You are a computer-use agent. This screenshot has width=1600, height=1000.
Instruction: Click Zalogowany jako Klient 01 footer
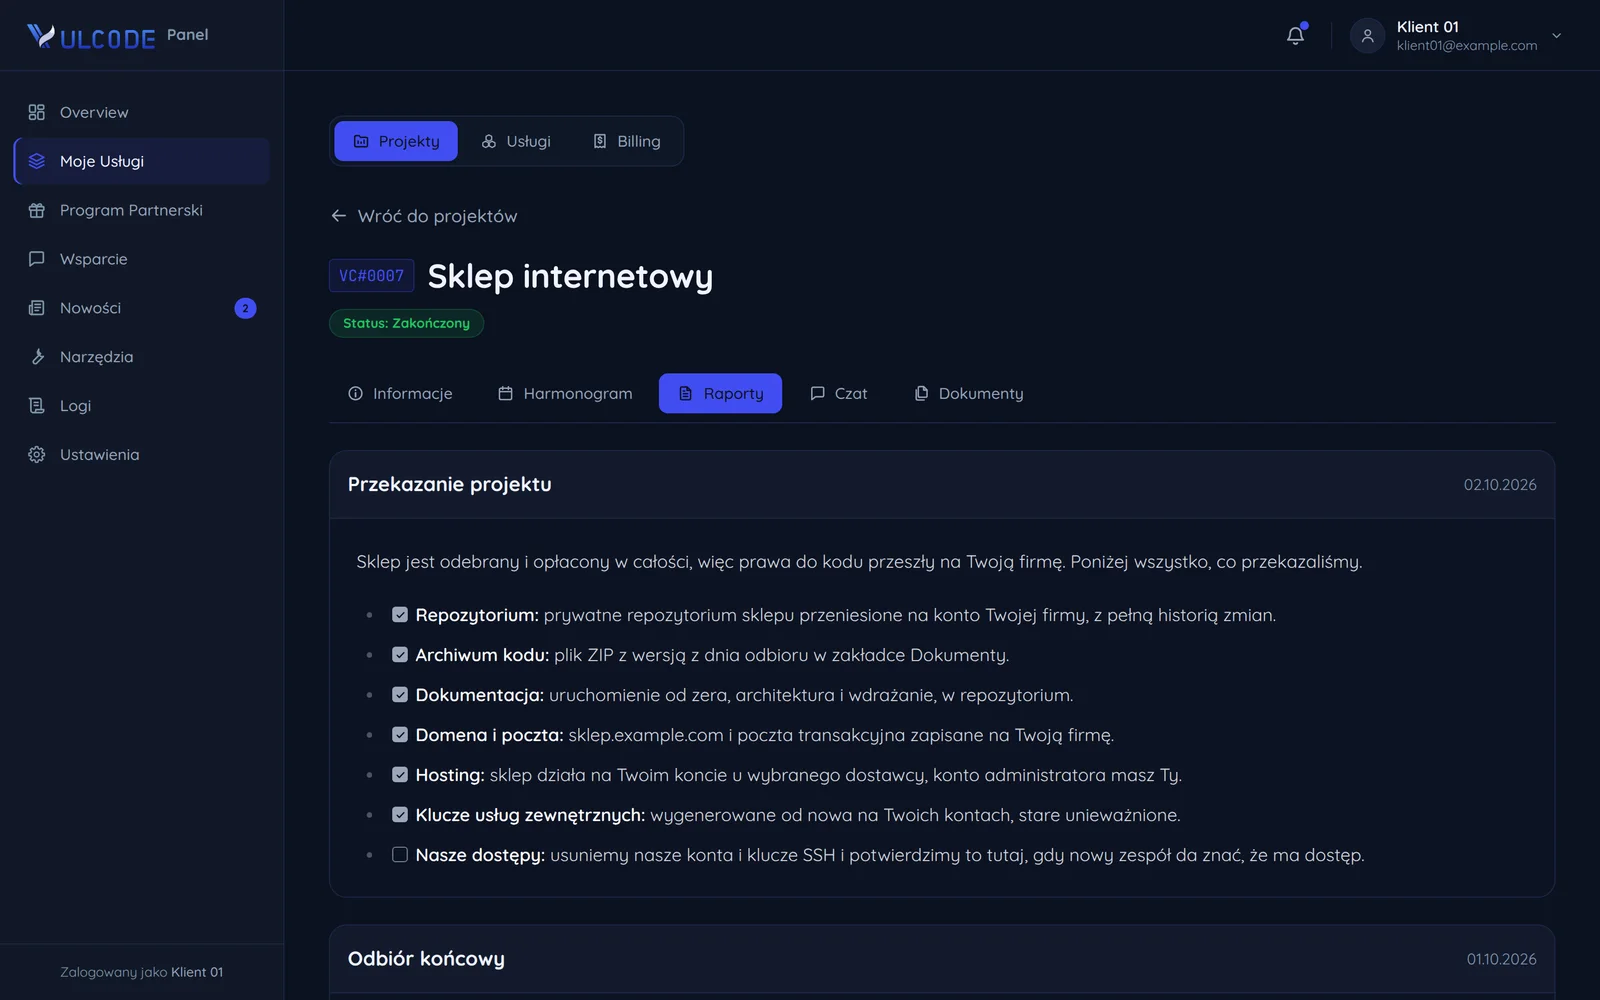141,972
